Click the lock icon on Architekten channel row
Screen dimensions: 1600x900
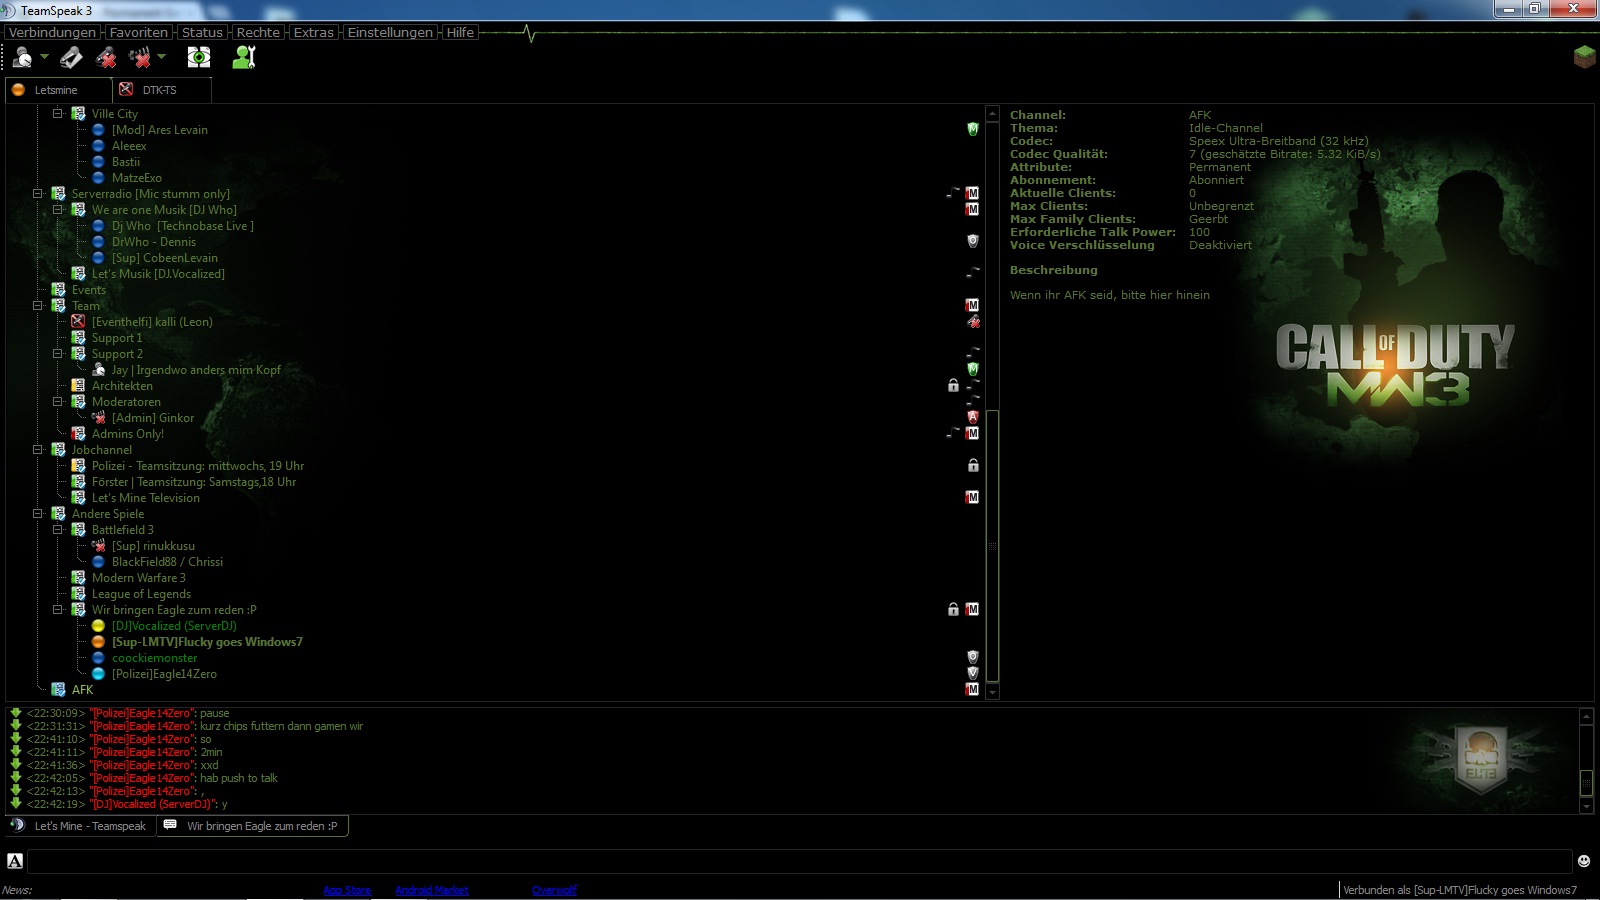[x=953, y=386]
